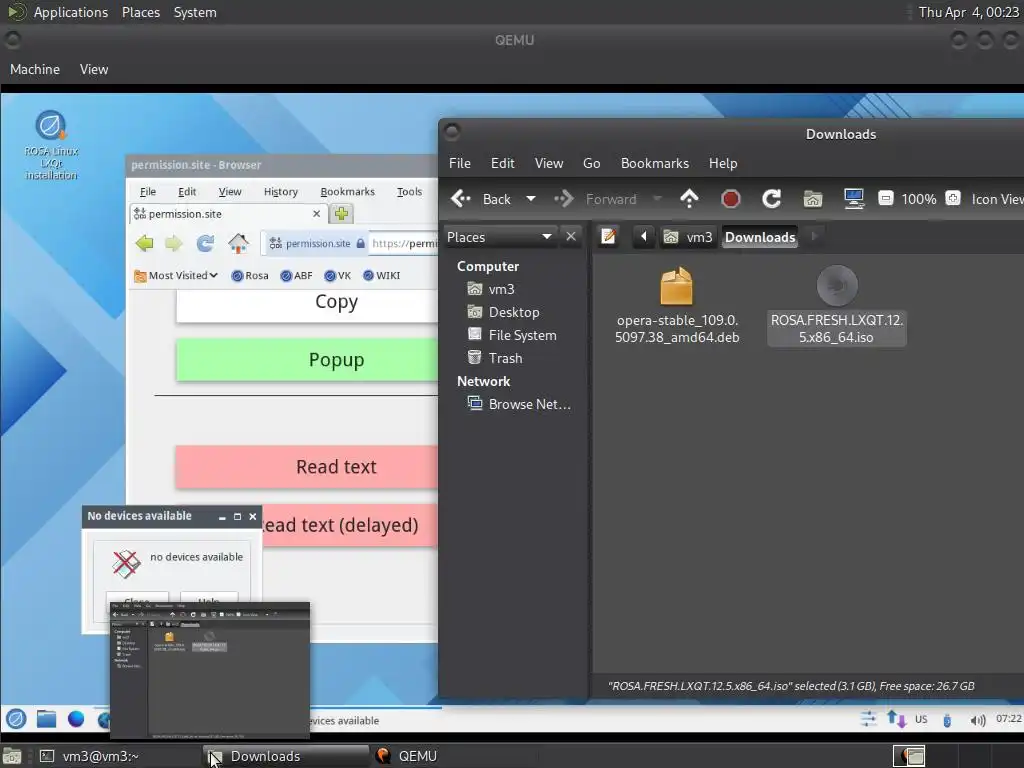Go to the Home folder icon

[812, 199]
